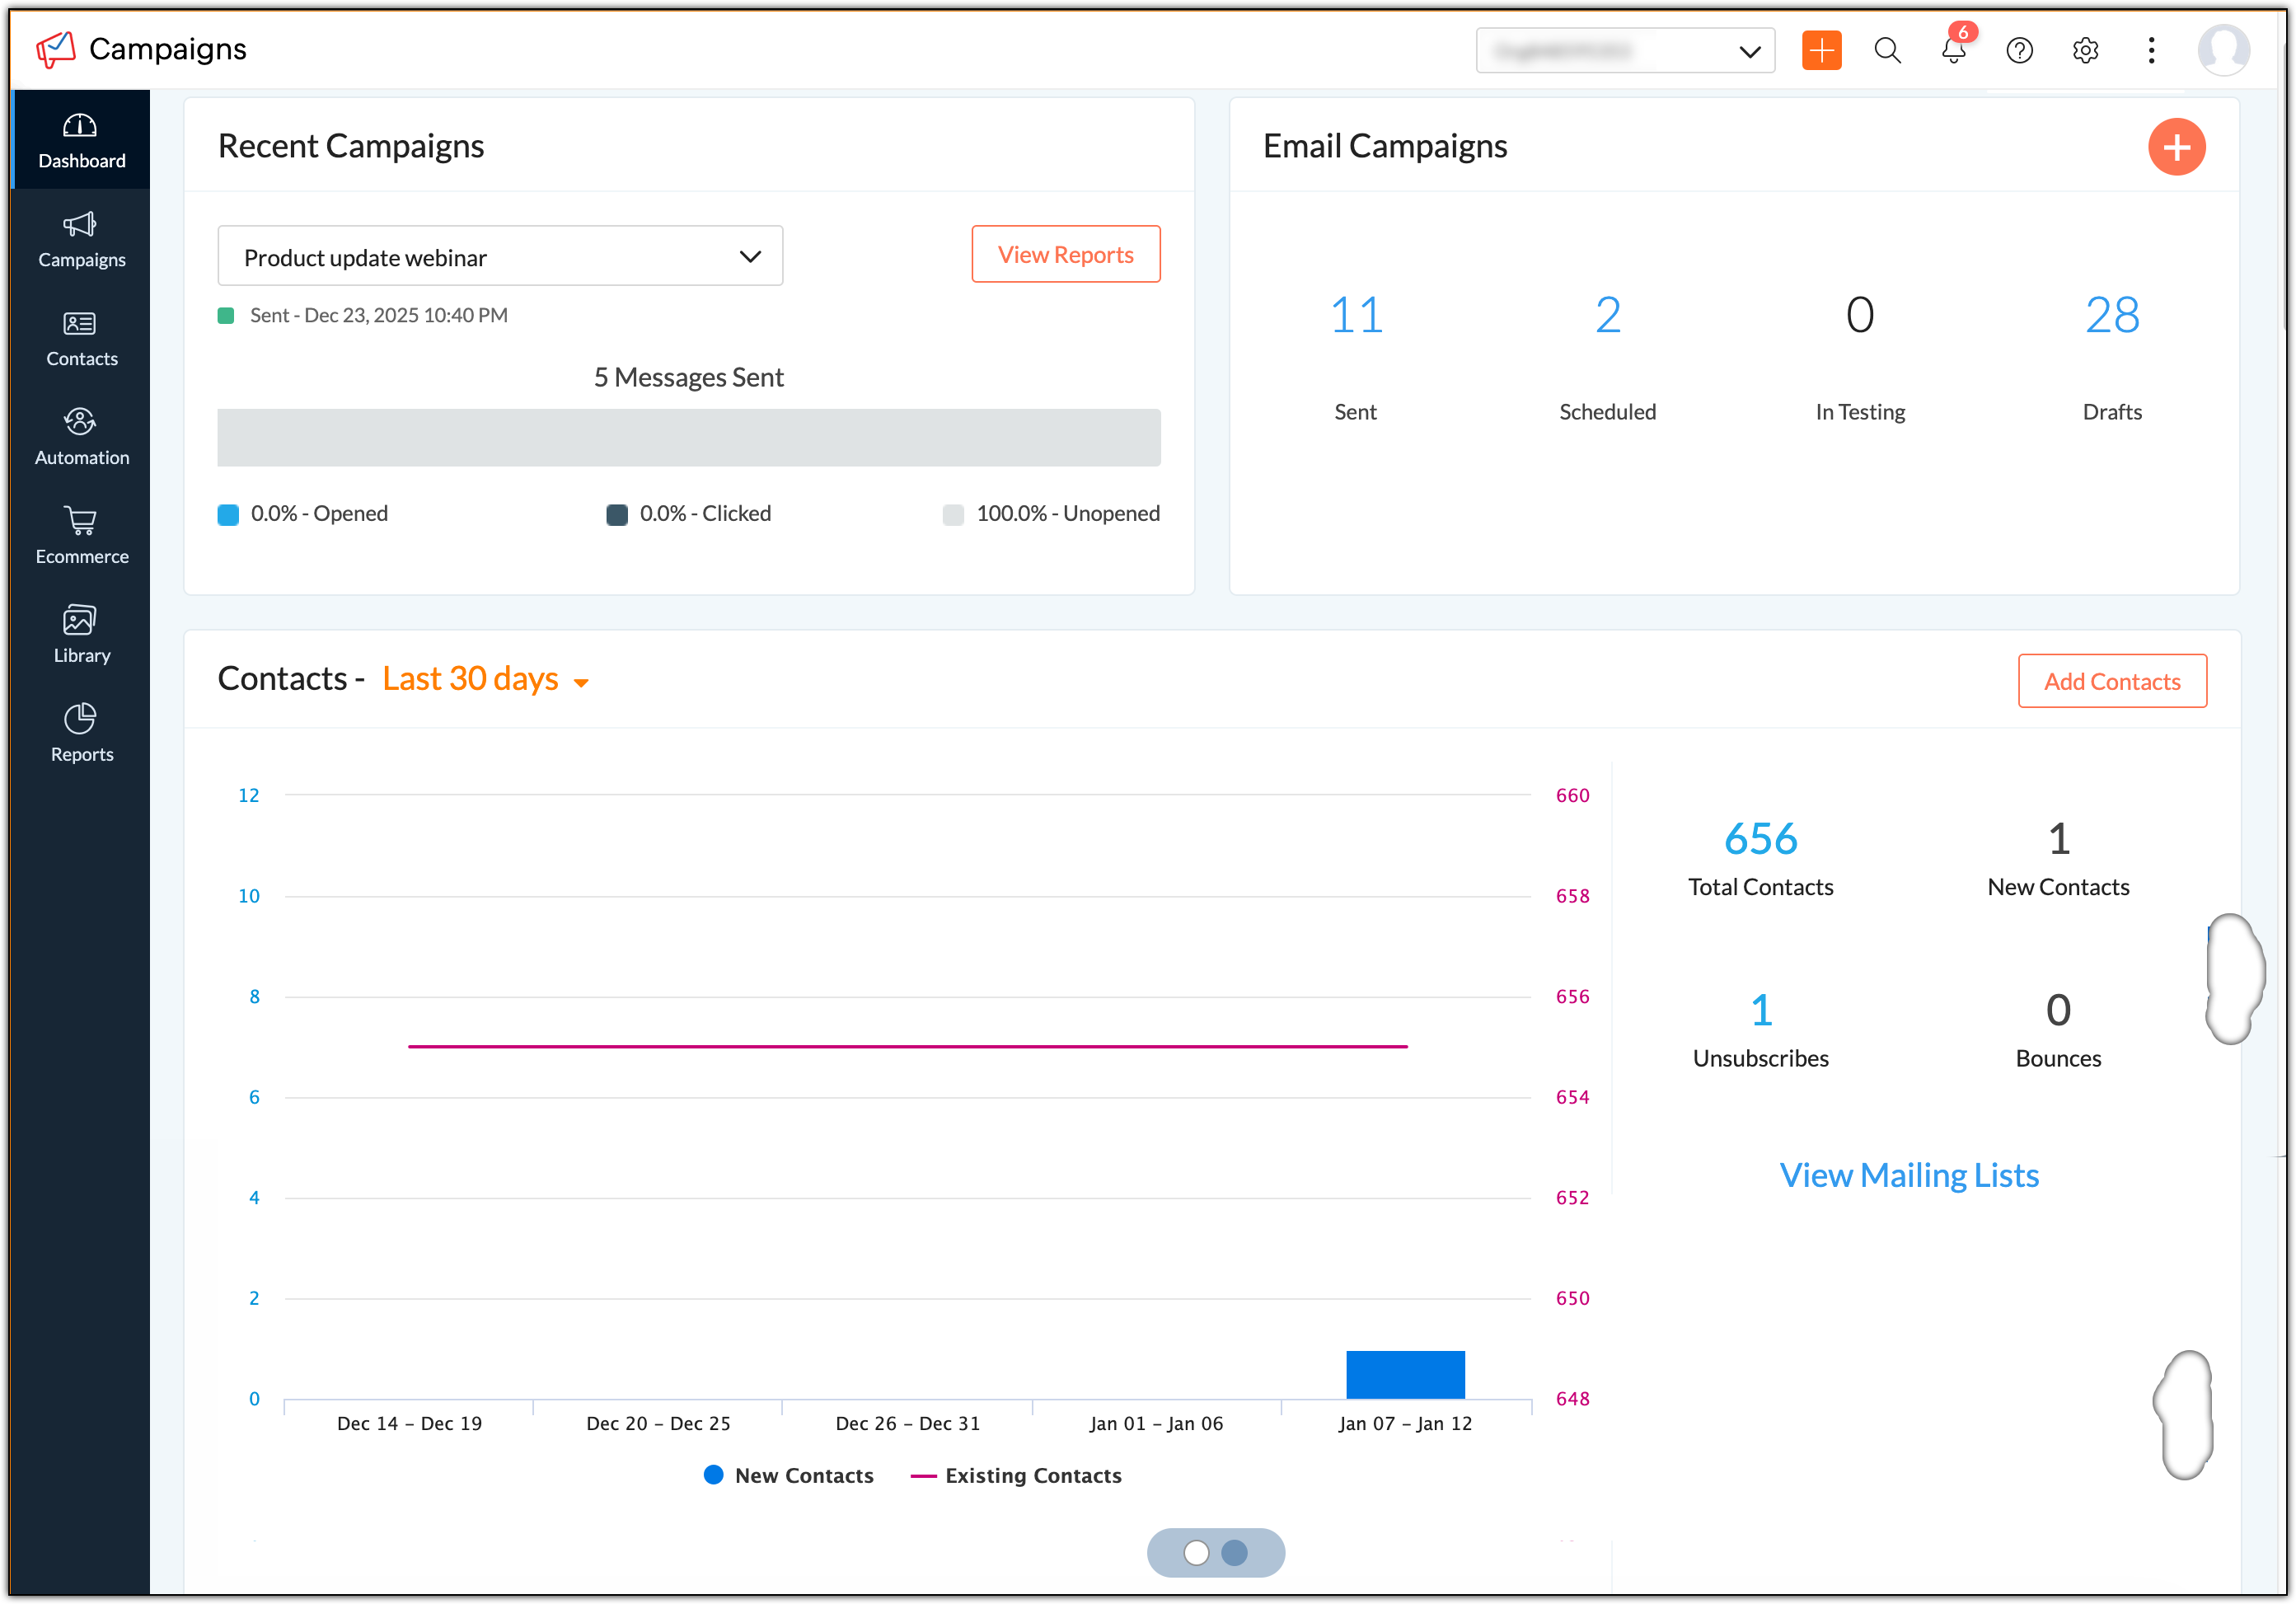
Task: Open the three-dot more options menu
Action: 2151,51
